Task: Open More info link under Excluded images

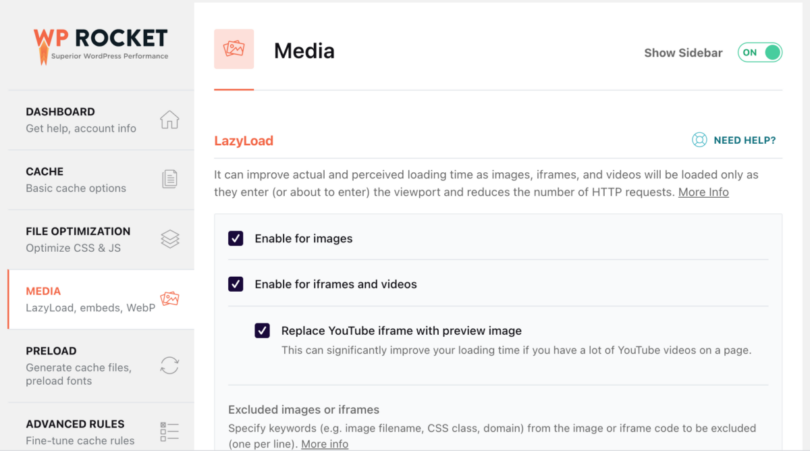Action: [324, 444]
